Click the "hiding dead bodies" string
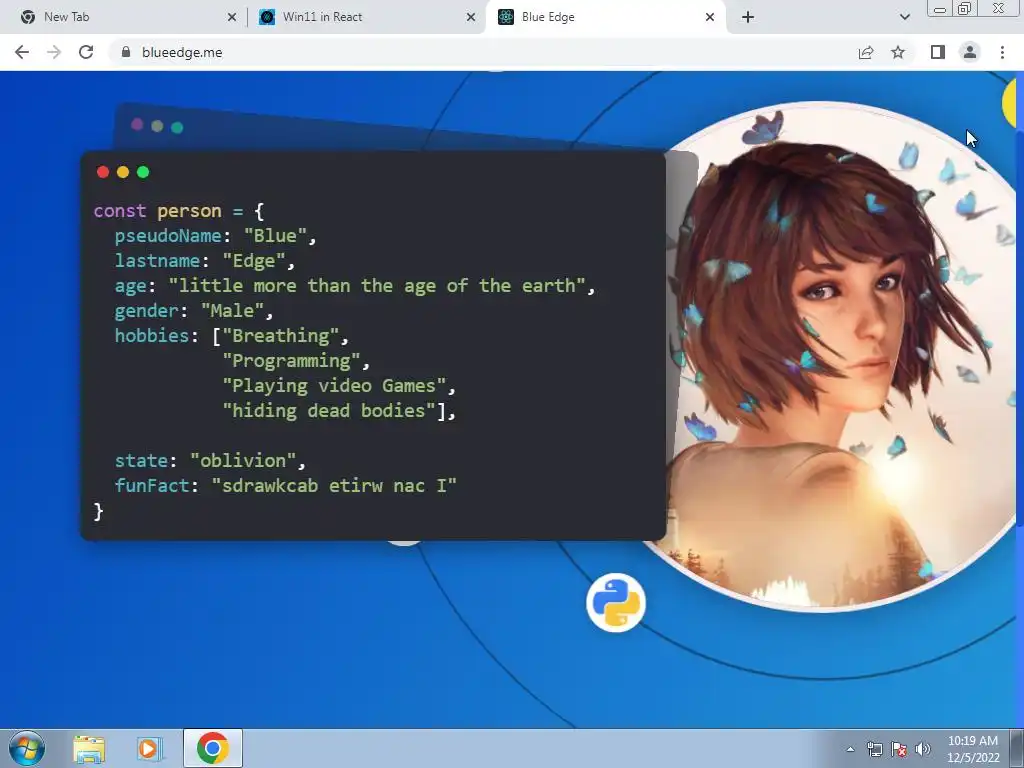The width and height of the screenshot is (1024, 768). (328, 410)
